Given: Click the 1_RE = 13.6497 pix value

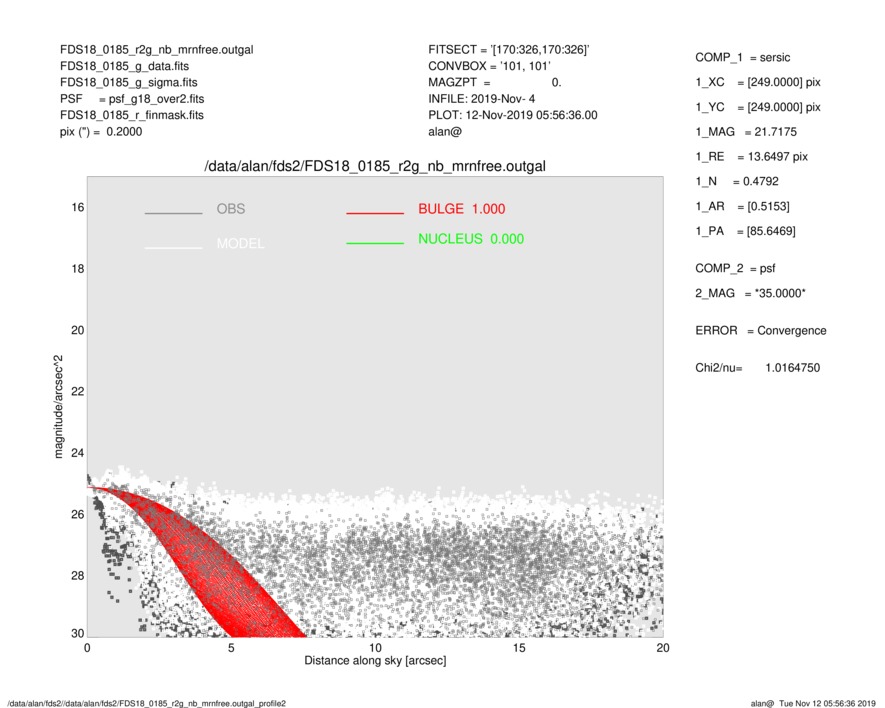Looking at the screenshot, I should (752, 157).
